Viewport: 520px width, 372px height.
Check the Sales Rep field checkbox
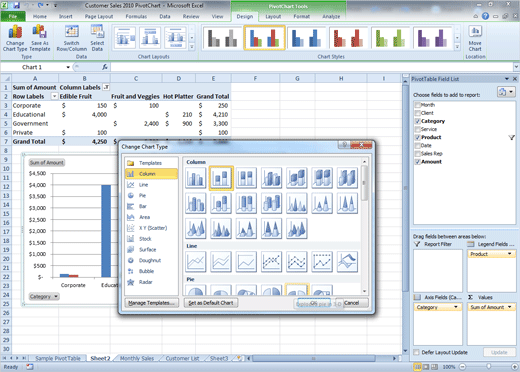(417, 154)
